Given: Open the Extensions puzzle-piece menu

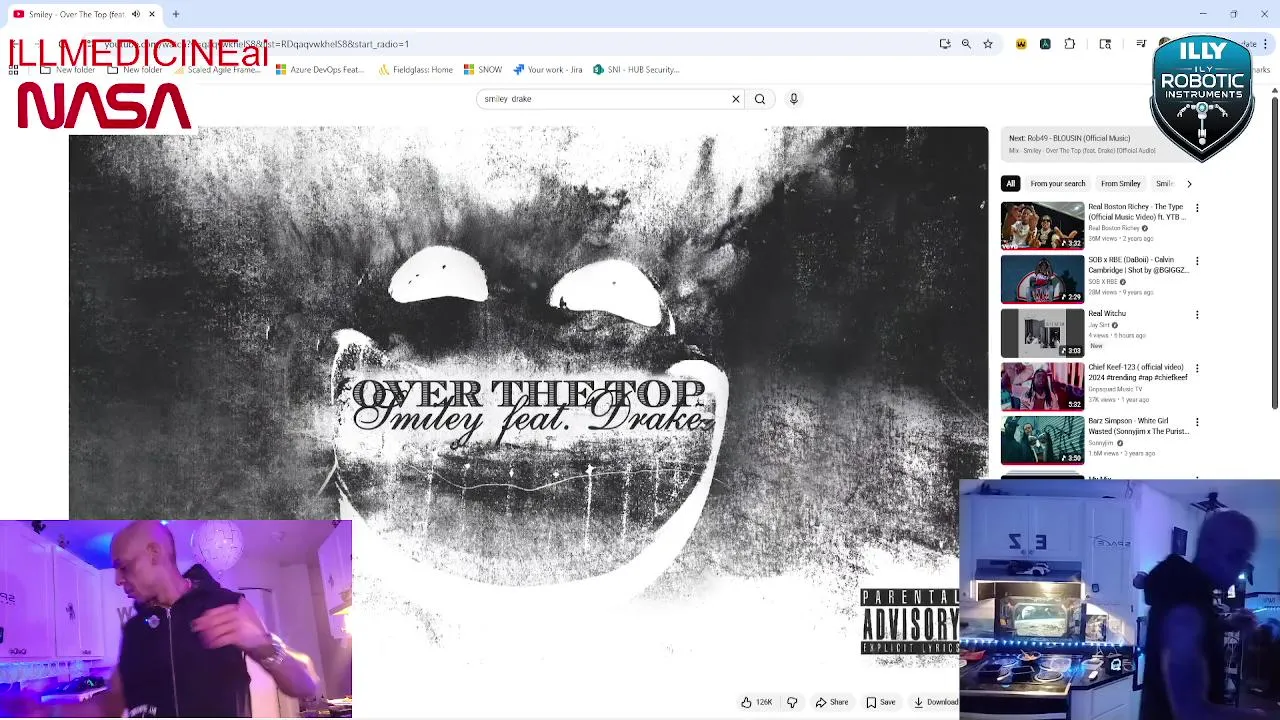Looking at the screenshot, I should point(1070,44).
